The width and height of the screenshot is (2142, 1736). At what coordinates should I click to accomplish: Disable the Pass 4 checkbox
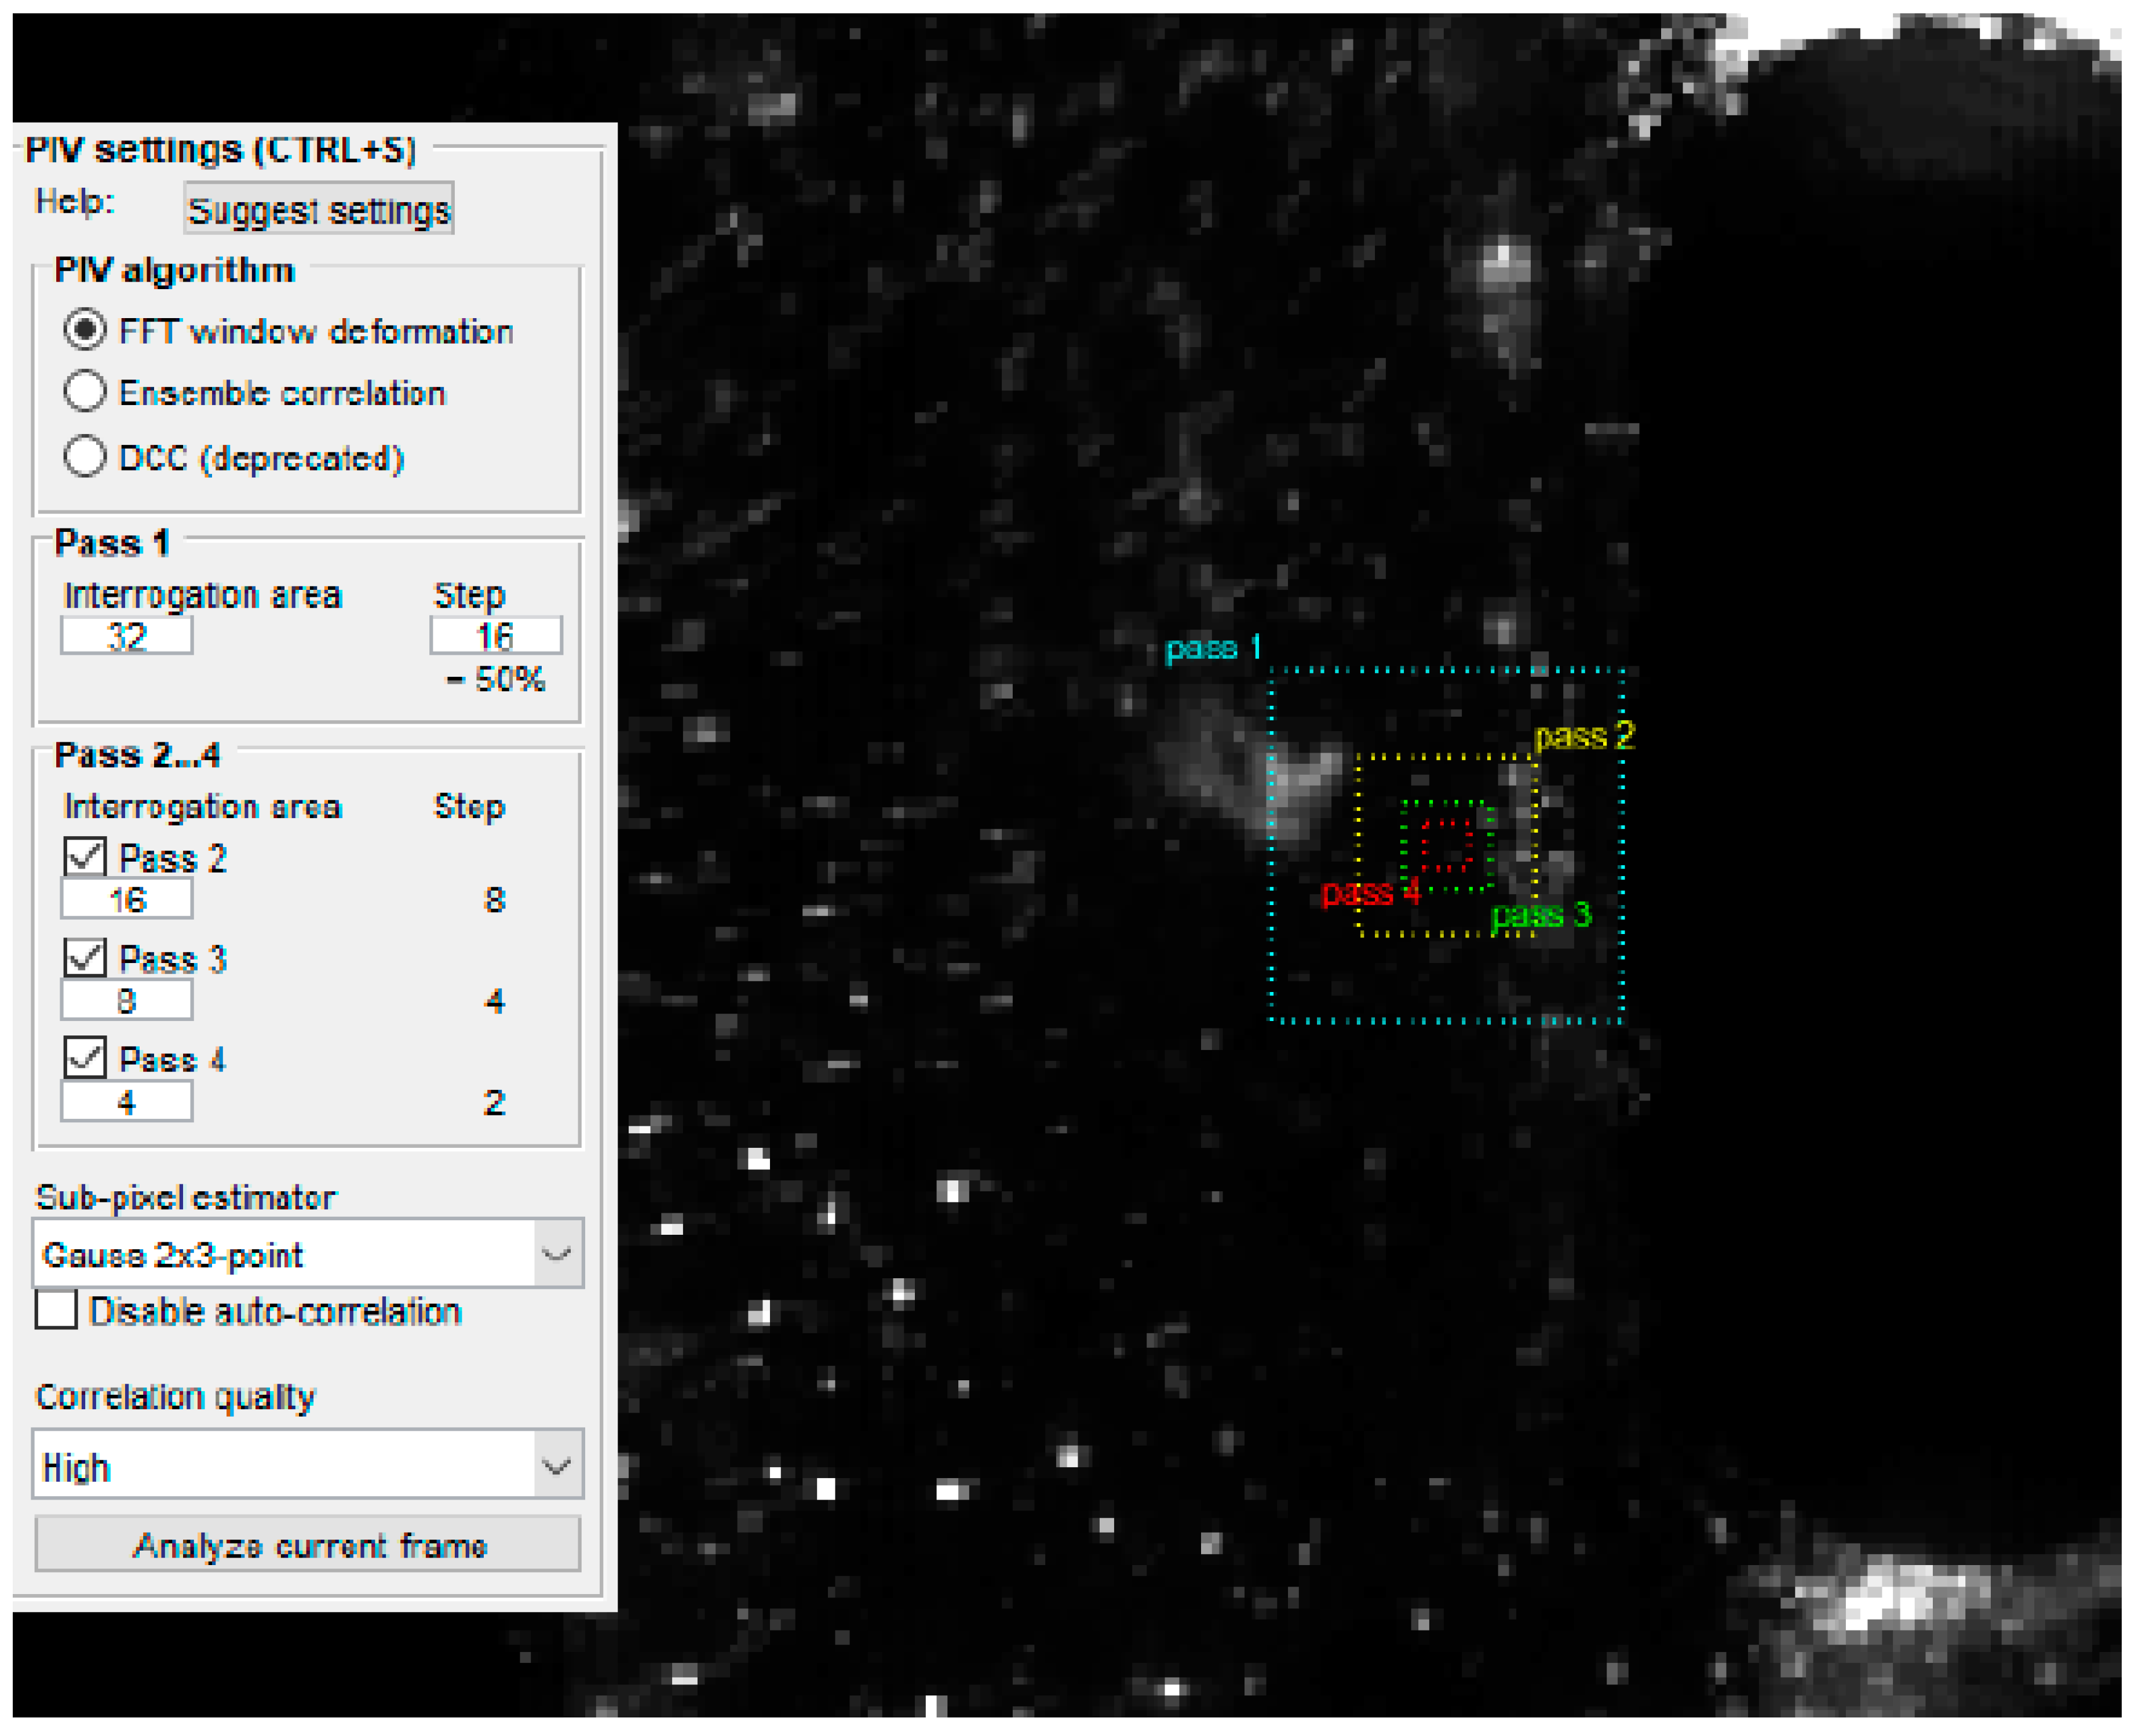(x=85, y=1058)
